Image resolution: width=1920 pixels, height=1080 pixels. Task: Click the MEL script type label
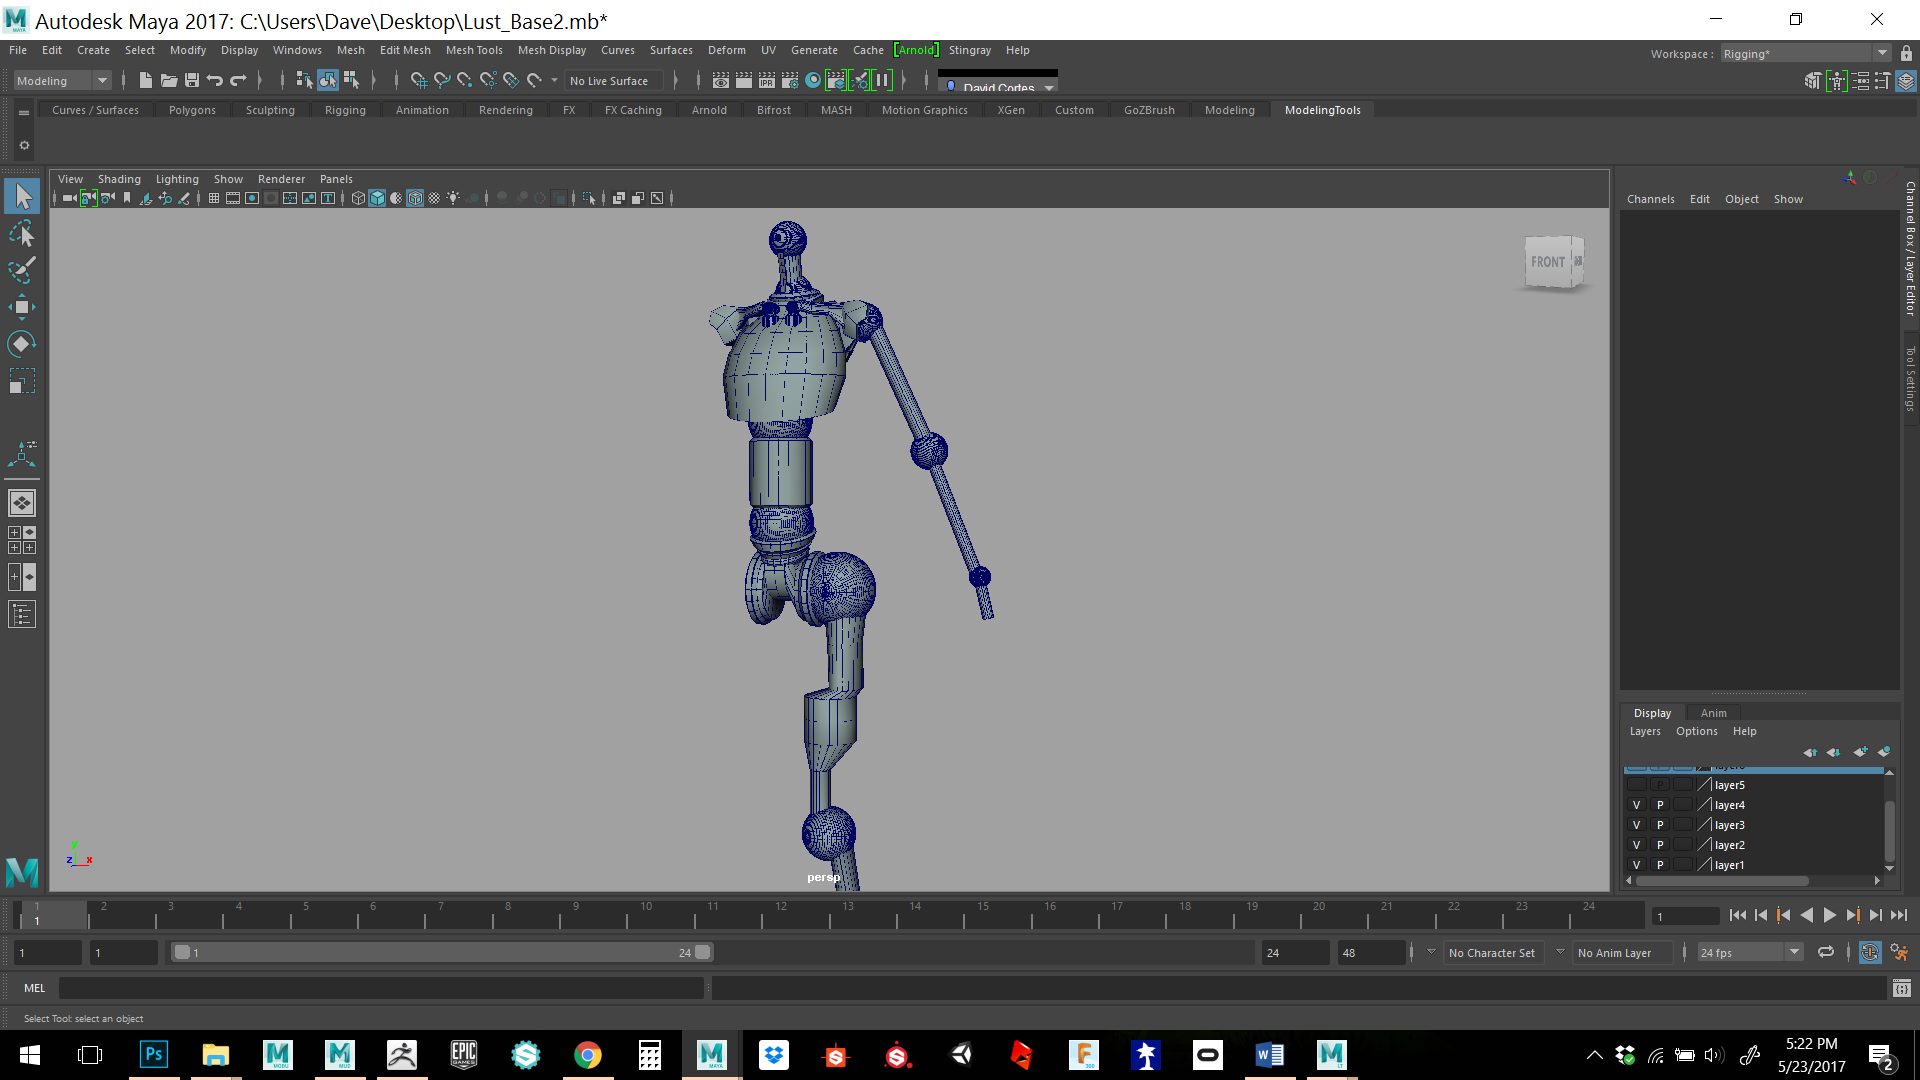coord(35,988)
